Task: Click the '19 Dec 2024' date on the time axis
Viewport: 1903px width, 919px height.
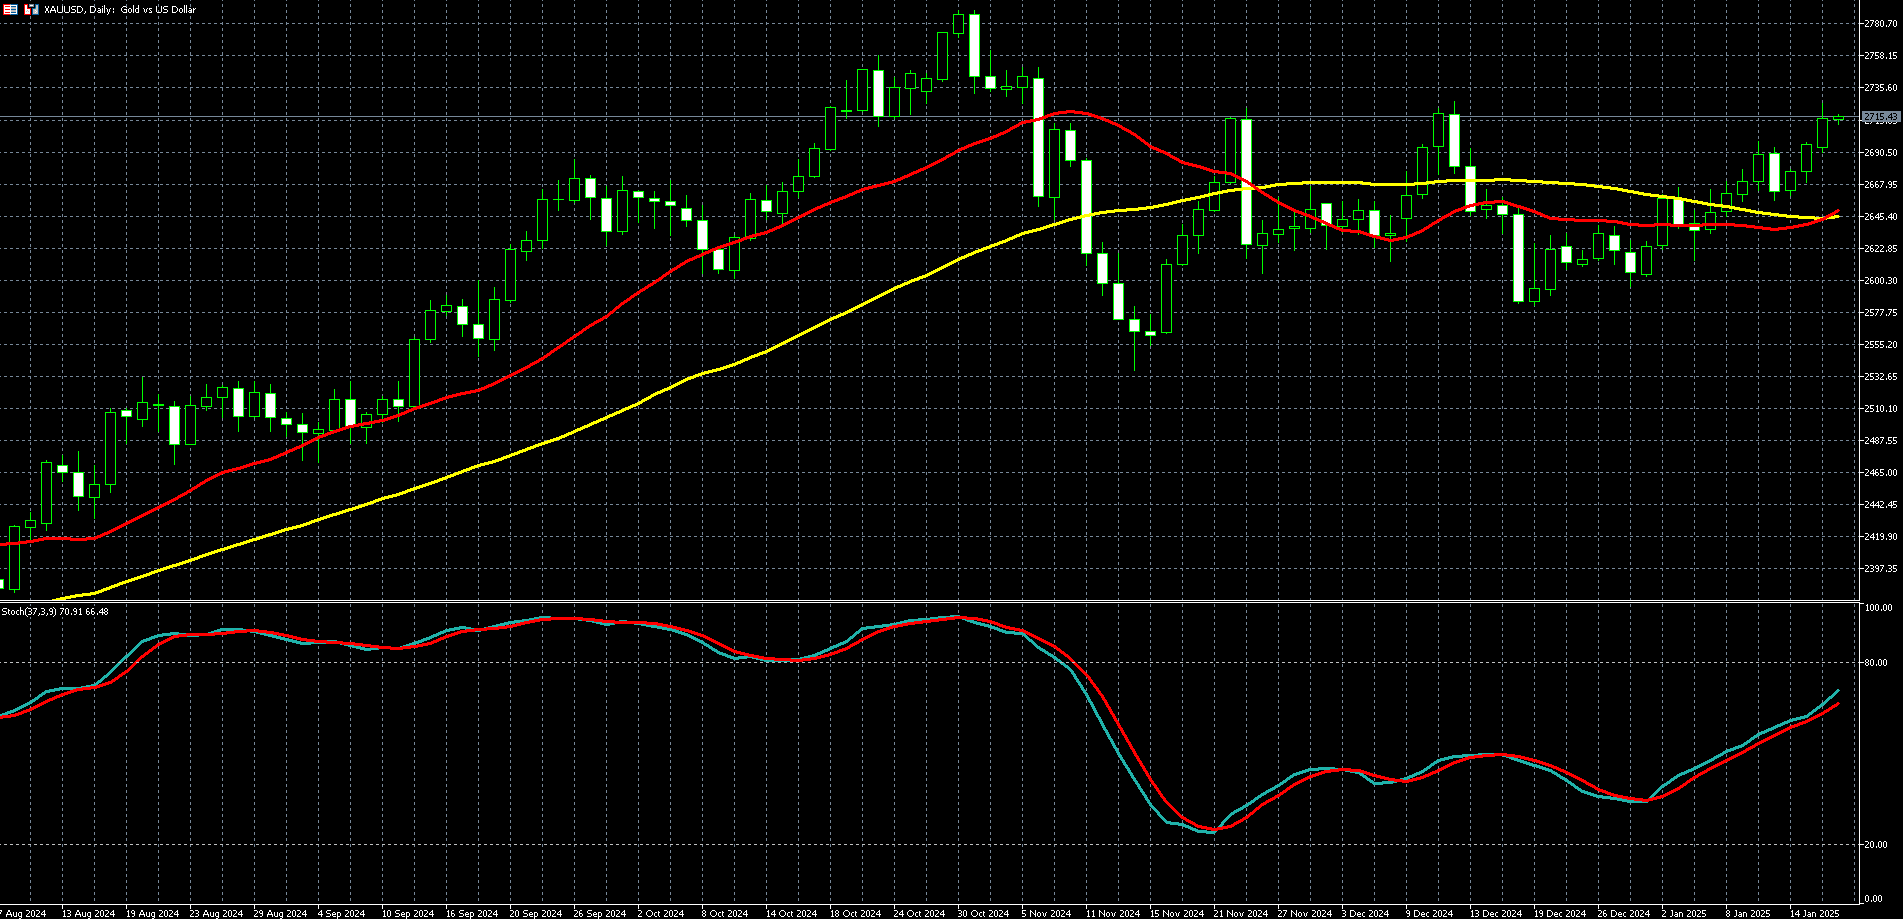Action: click(1560, 913)
